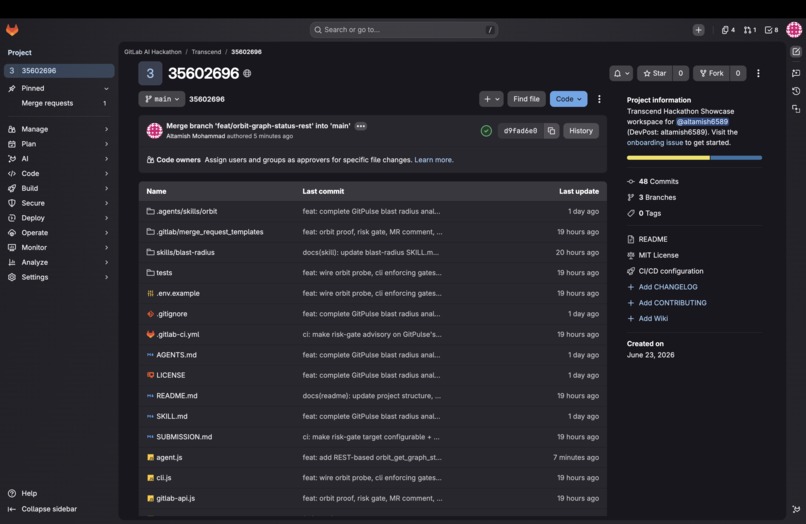Open Merge requests in sidebar

(59, 103)
